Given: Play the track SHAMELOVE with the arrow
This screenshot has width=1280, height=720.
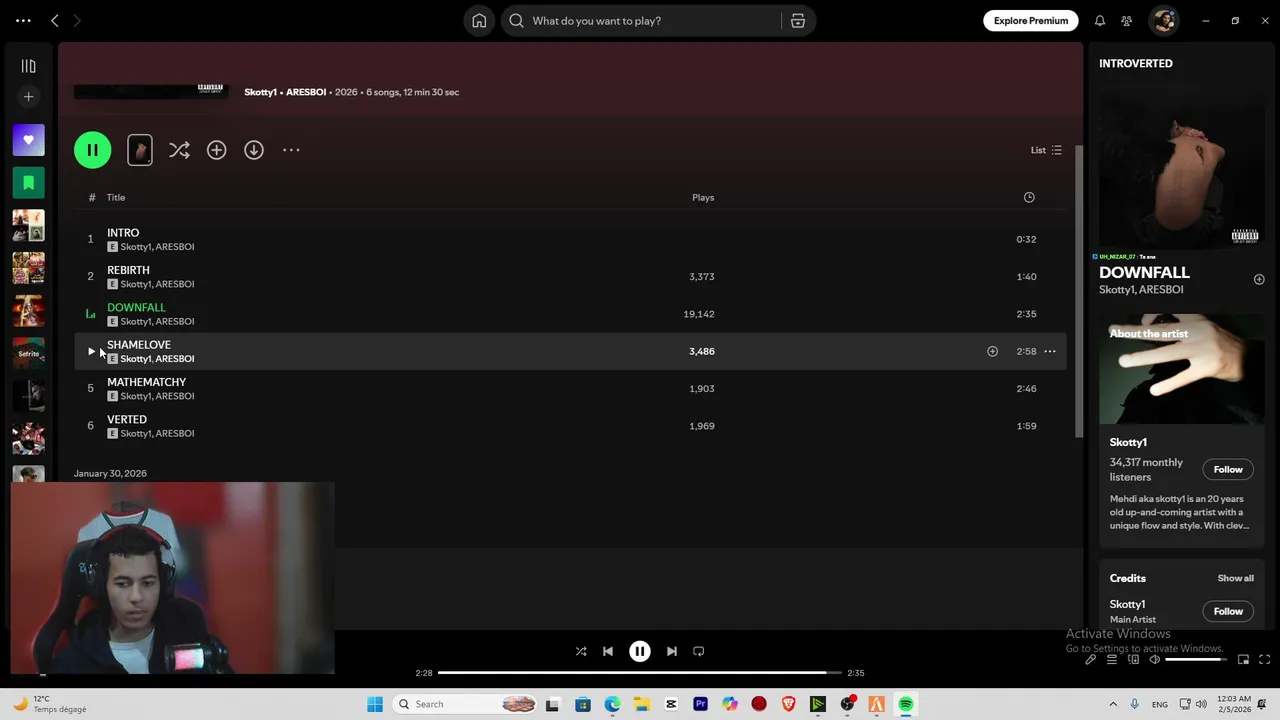Looking at the screenshot, I should tap(91, 351).
